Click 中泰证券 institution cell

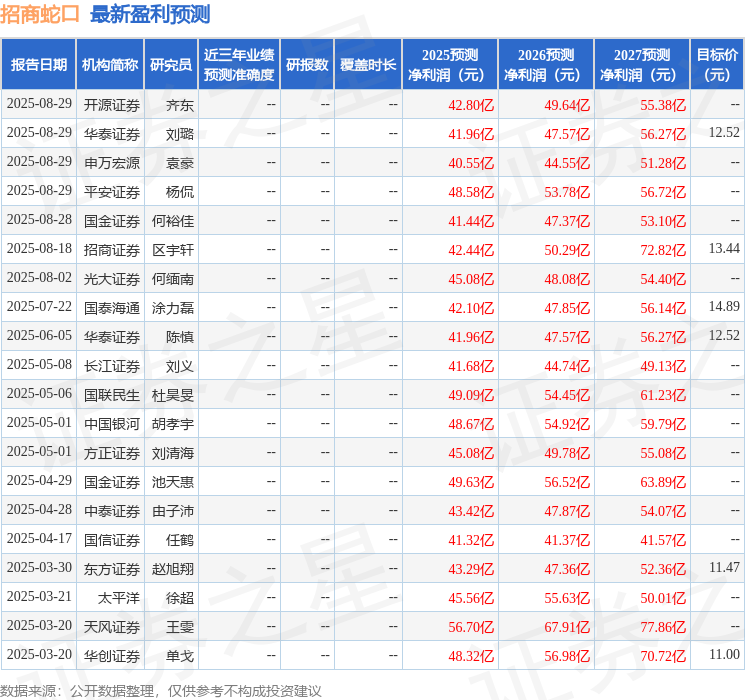[x=112, y=511]
